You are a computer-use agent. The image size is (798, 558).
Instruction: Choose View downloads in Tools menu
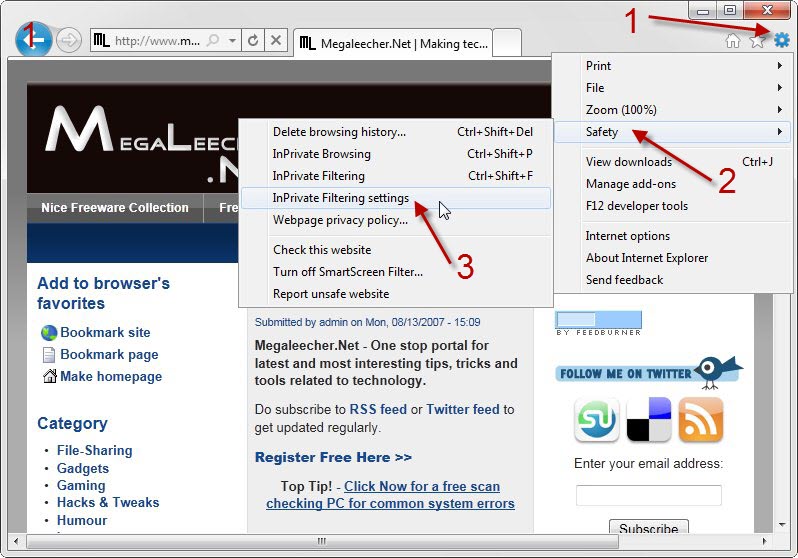(672, 162)
